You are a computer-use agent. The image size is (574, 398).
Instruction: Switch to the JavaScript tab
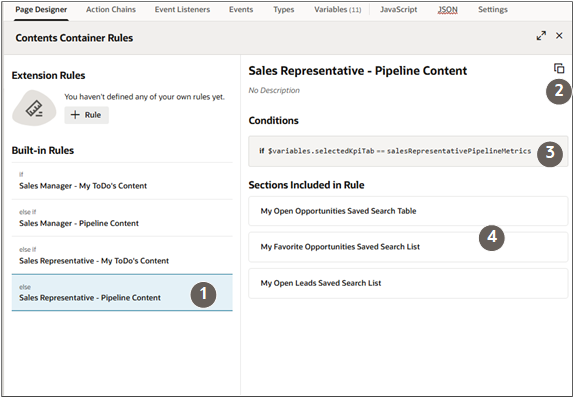tap(398, 10)
